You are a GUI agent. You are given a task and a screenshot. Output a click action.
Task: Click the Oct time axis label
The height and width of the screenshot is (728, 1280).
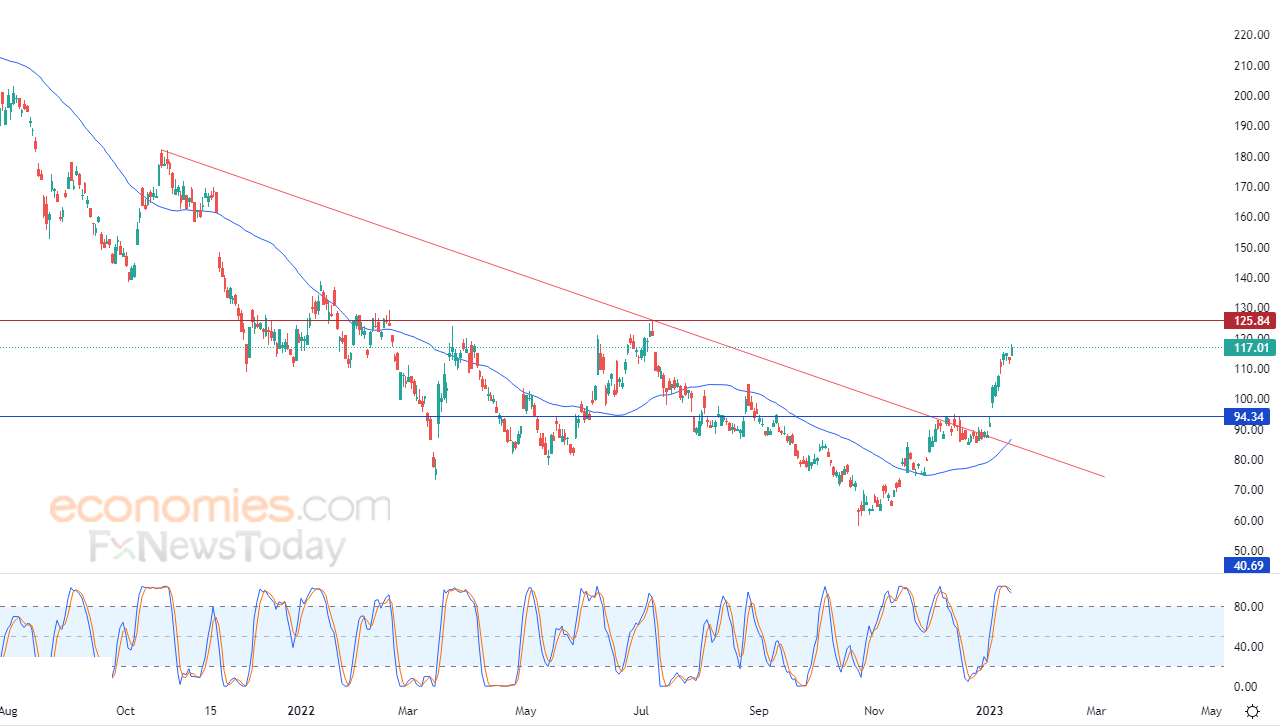(126, 712)
